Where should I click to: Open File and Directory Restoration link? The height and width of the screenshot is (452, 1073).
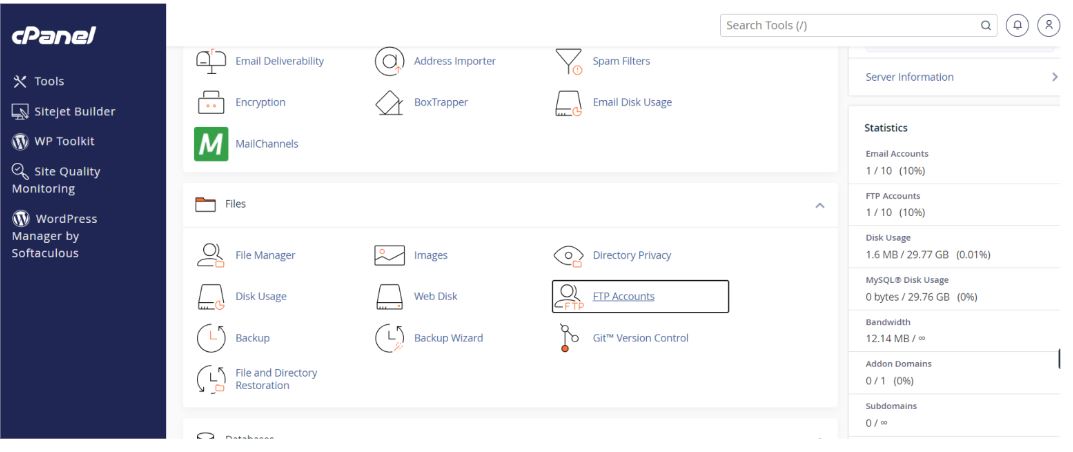276,379
